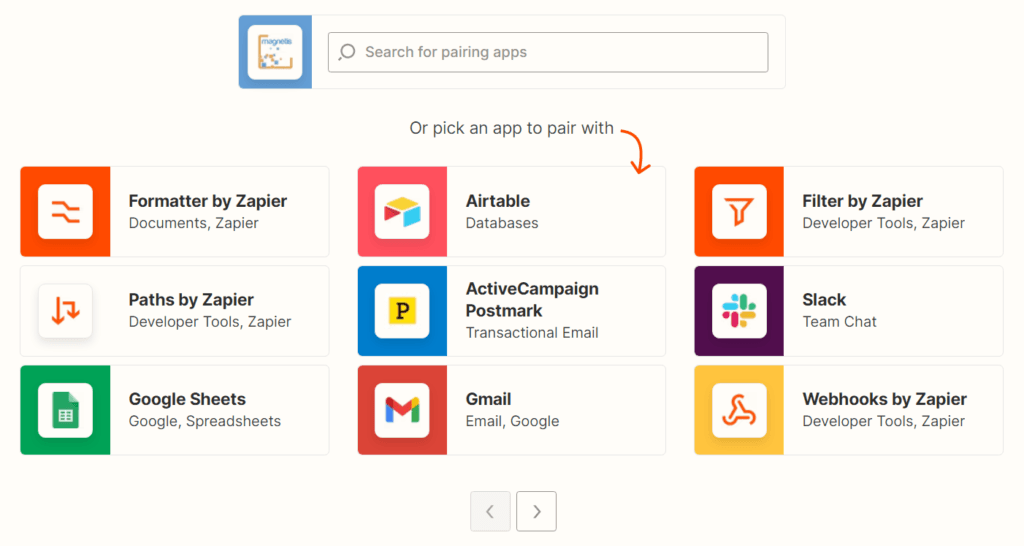The image size is (1024, 546).
Task: Choose the Filter by Zapier funnel icon
Action: 739,212
